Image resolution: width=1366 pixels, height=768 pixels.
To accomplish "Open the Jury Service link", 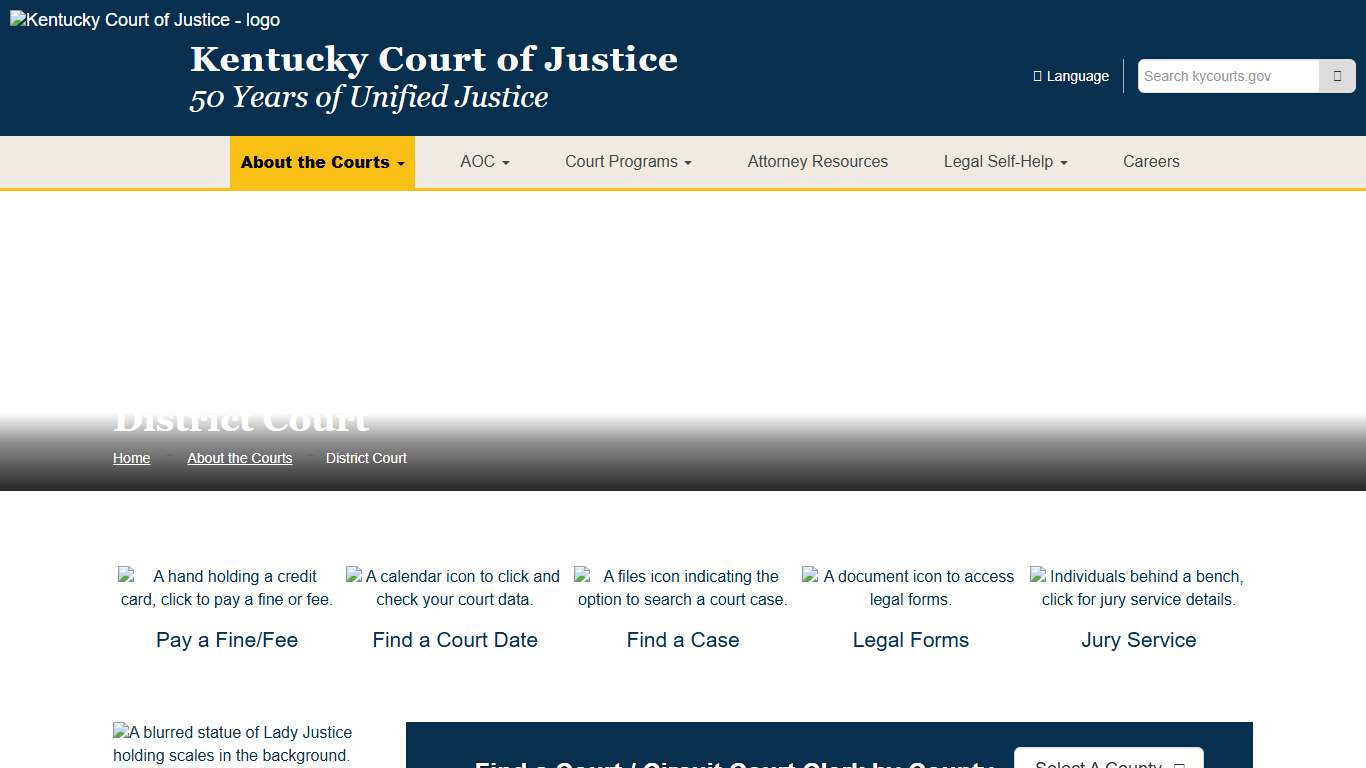I will point(1138,639).
